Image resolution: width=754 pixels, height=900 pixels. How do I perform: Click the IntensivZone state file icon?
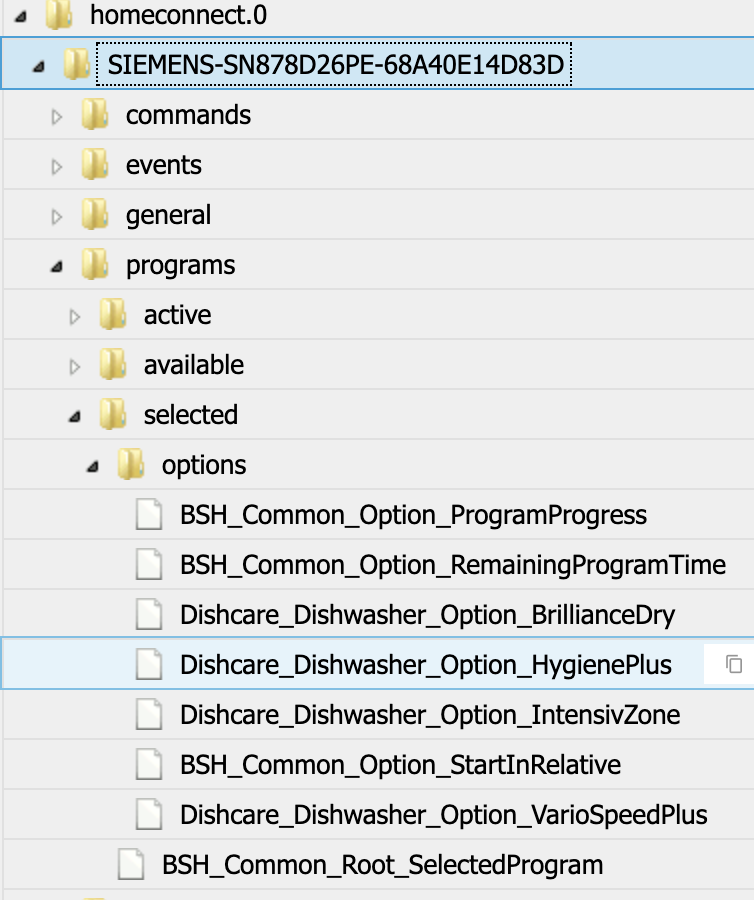149,714
